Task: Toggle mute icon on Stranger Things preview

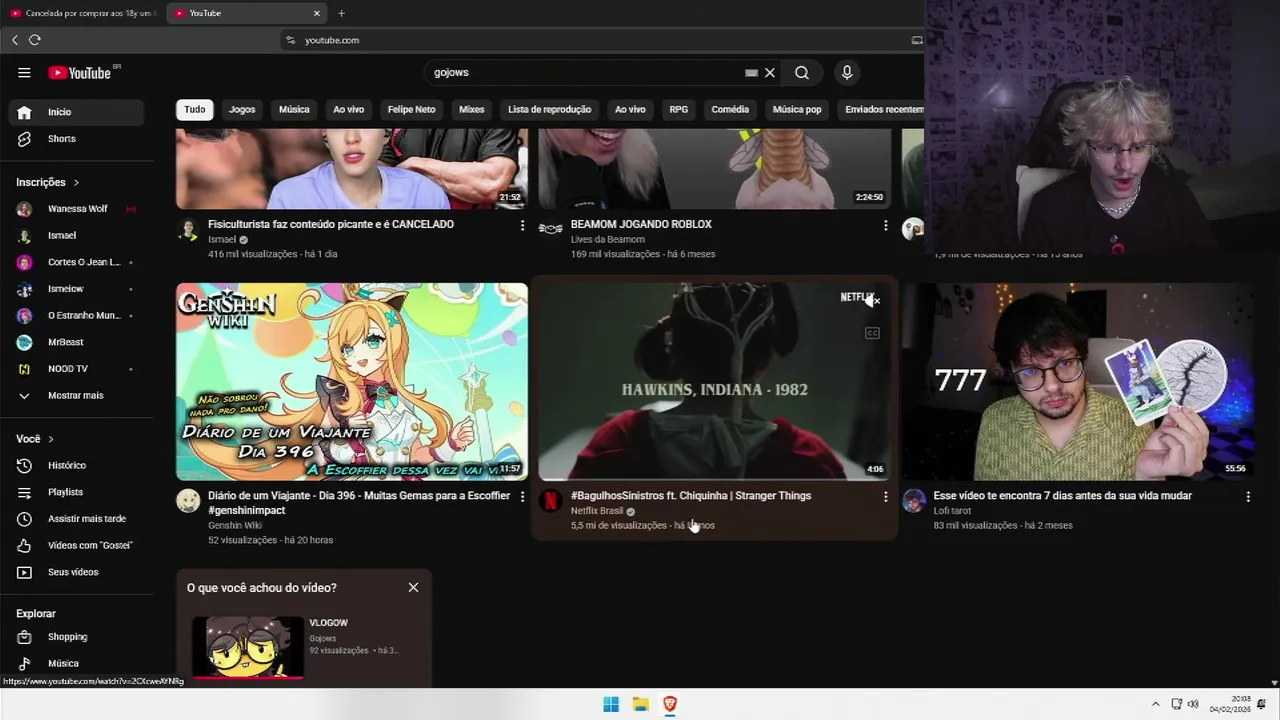Action: pos(873,300)
